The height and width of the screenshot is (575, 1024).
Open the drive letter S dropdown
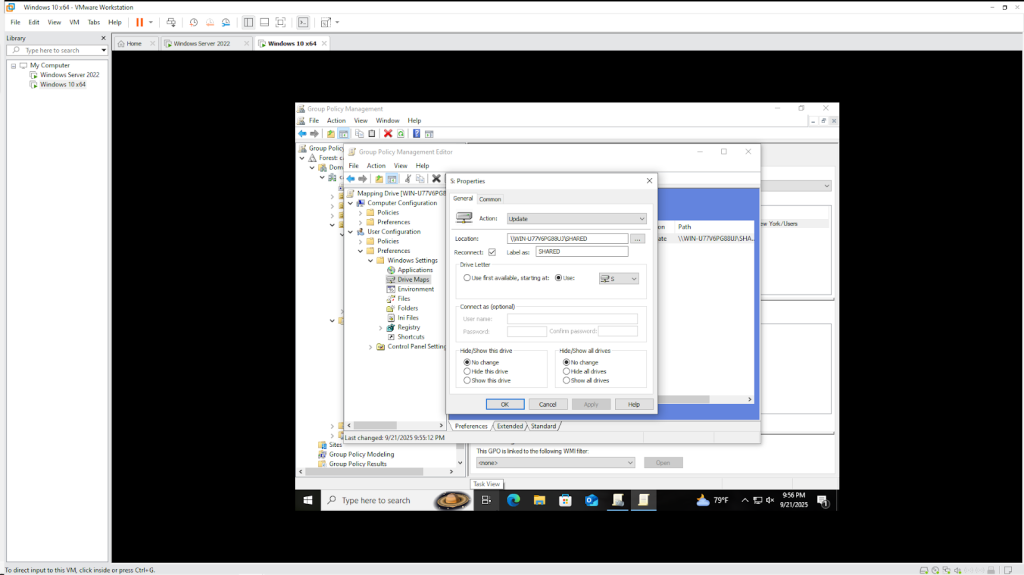tap(619, 278)
